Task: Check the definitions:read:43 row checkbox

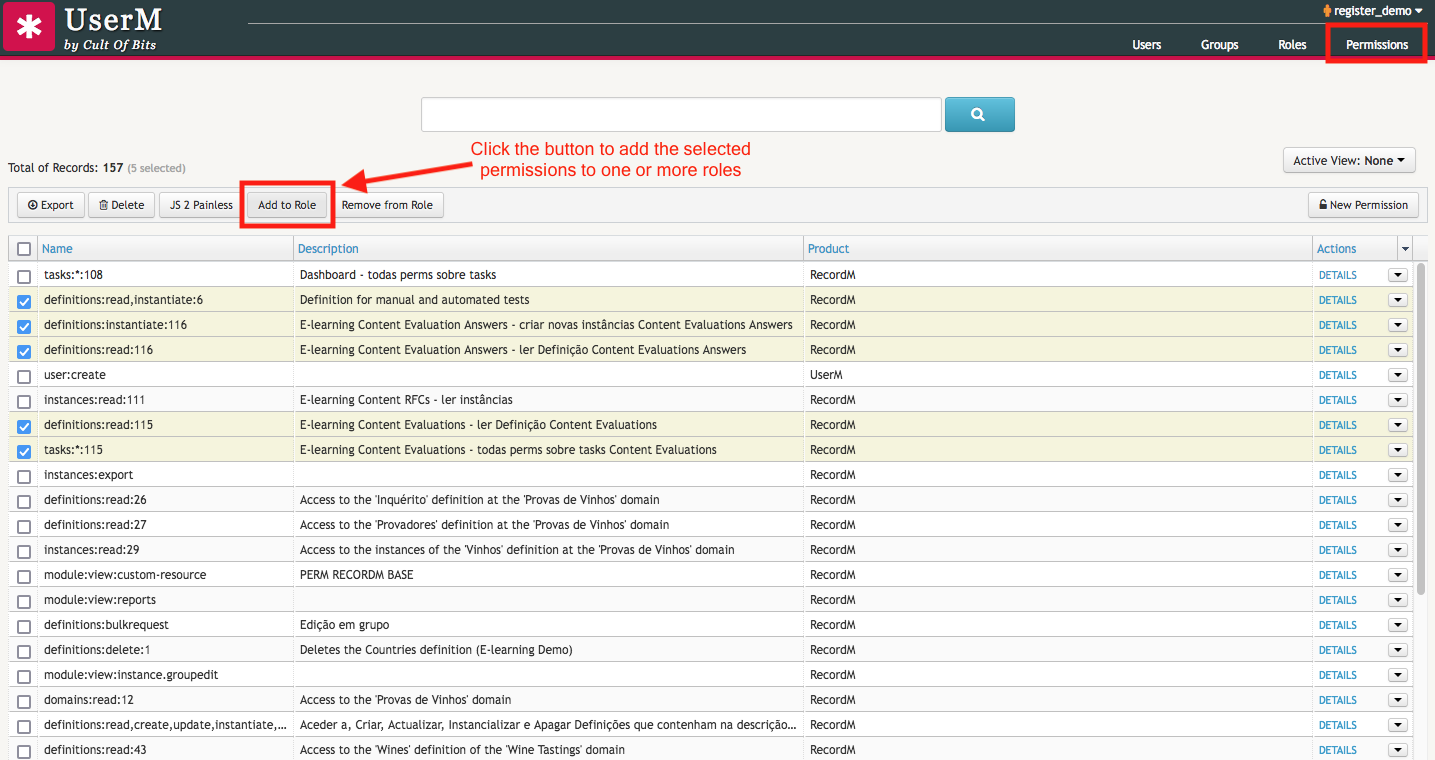Action: click(24, 751)
